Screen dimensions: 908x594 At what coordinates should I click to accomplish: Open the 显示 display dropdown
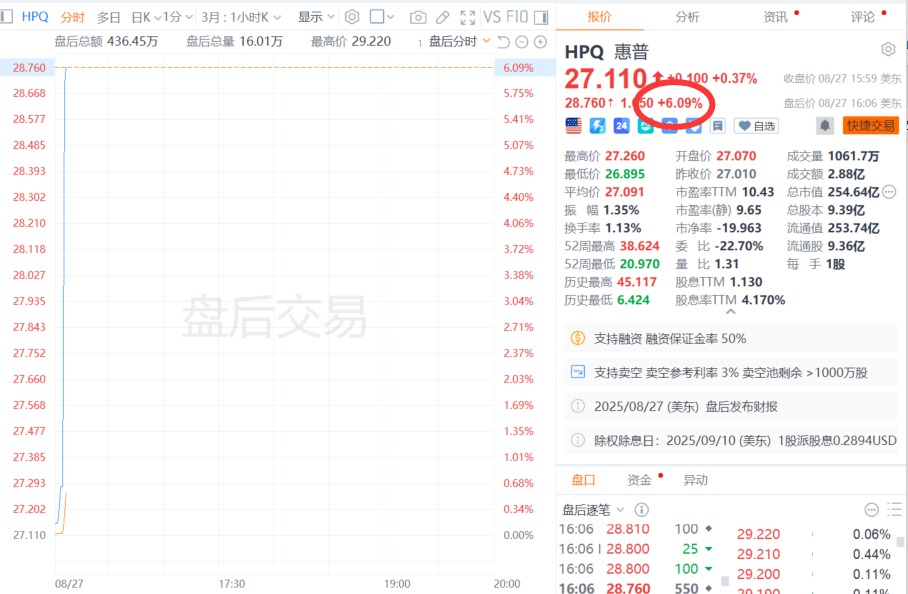click(x=316, y=17)
